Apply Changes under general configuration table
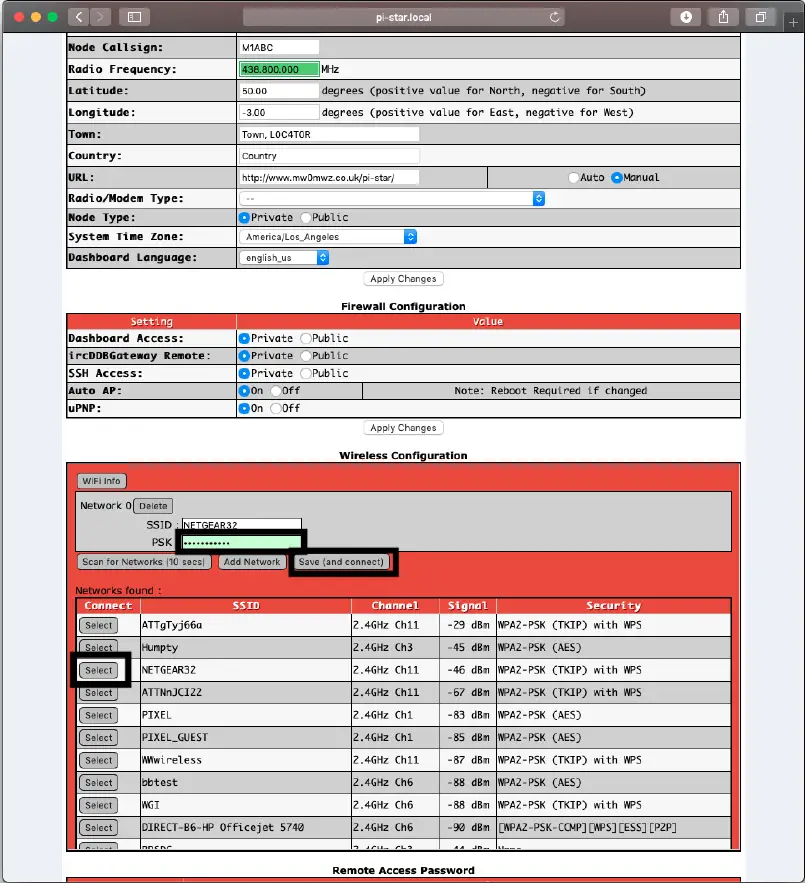 point(403,279)
